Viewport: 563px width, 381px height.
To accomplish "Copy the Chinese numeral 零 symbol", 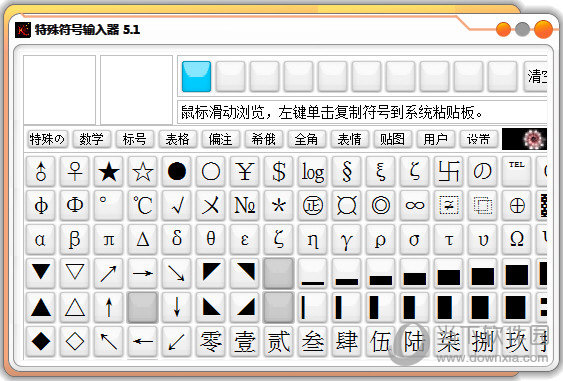I will pyautogui.click(x=211, y=341).
